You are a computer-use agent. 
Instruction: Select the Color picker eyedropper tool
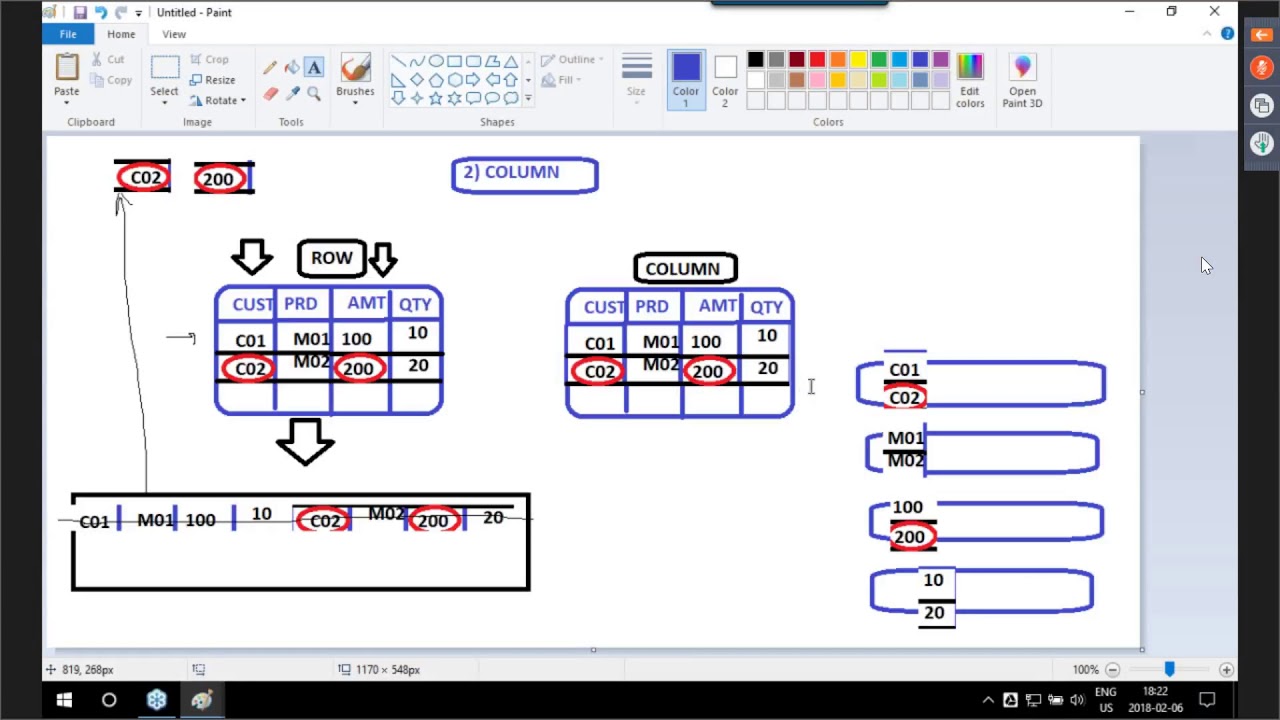click(292, 93)
